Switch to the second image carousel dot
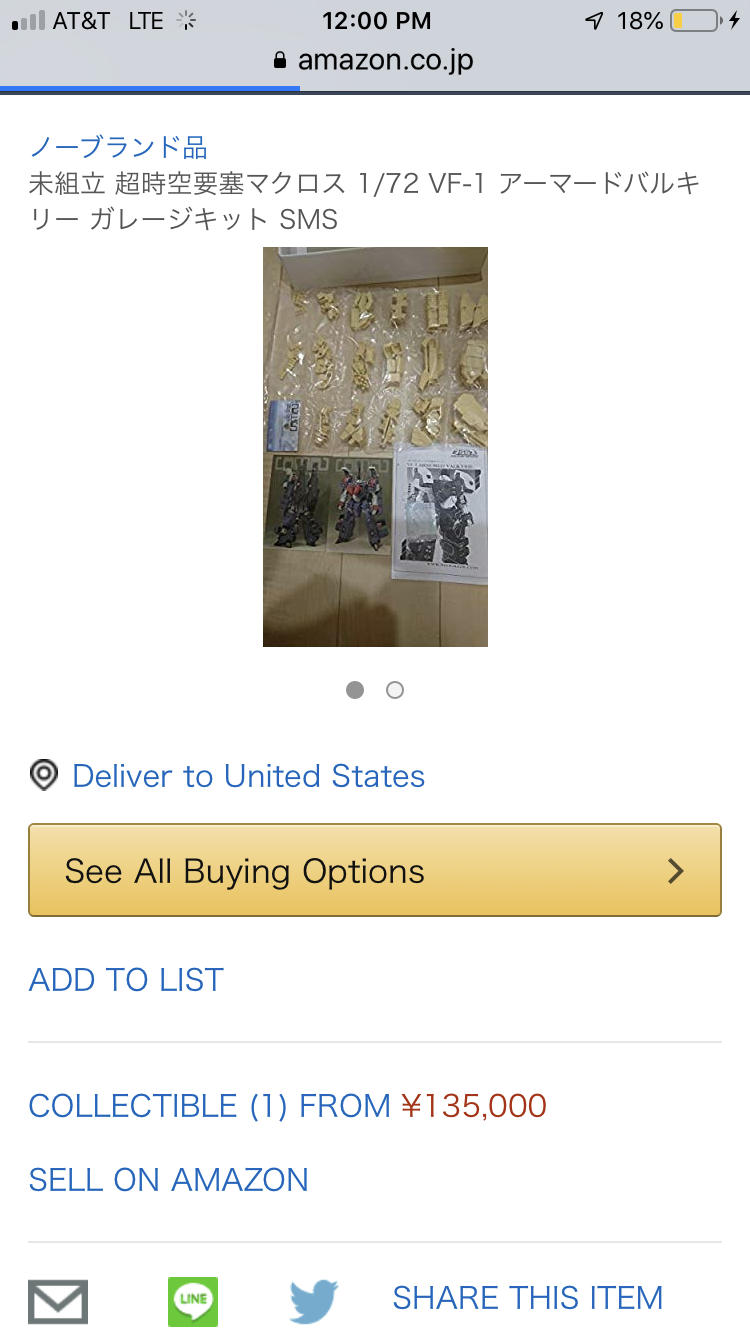This screenshot has height=1334, width=750. point(395,690)
